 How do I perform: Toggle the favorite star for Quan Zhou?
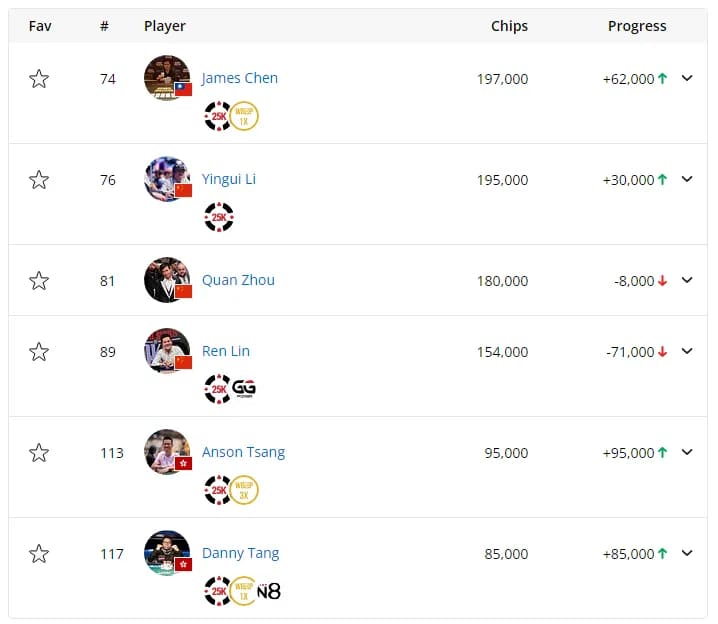[x=39, y=281]
